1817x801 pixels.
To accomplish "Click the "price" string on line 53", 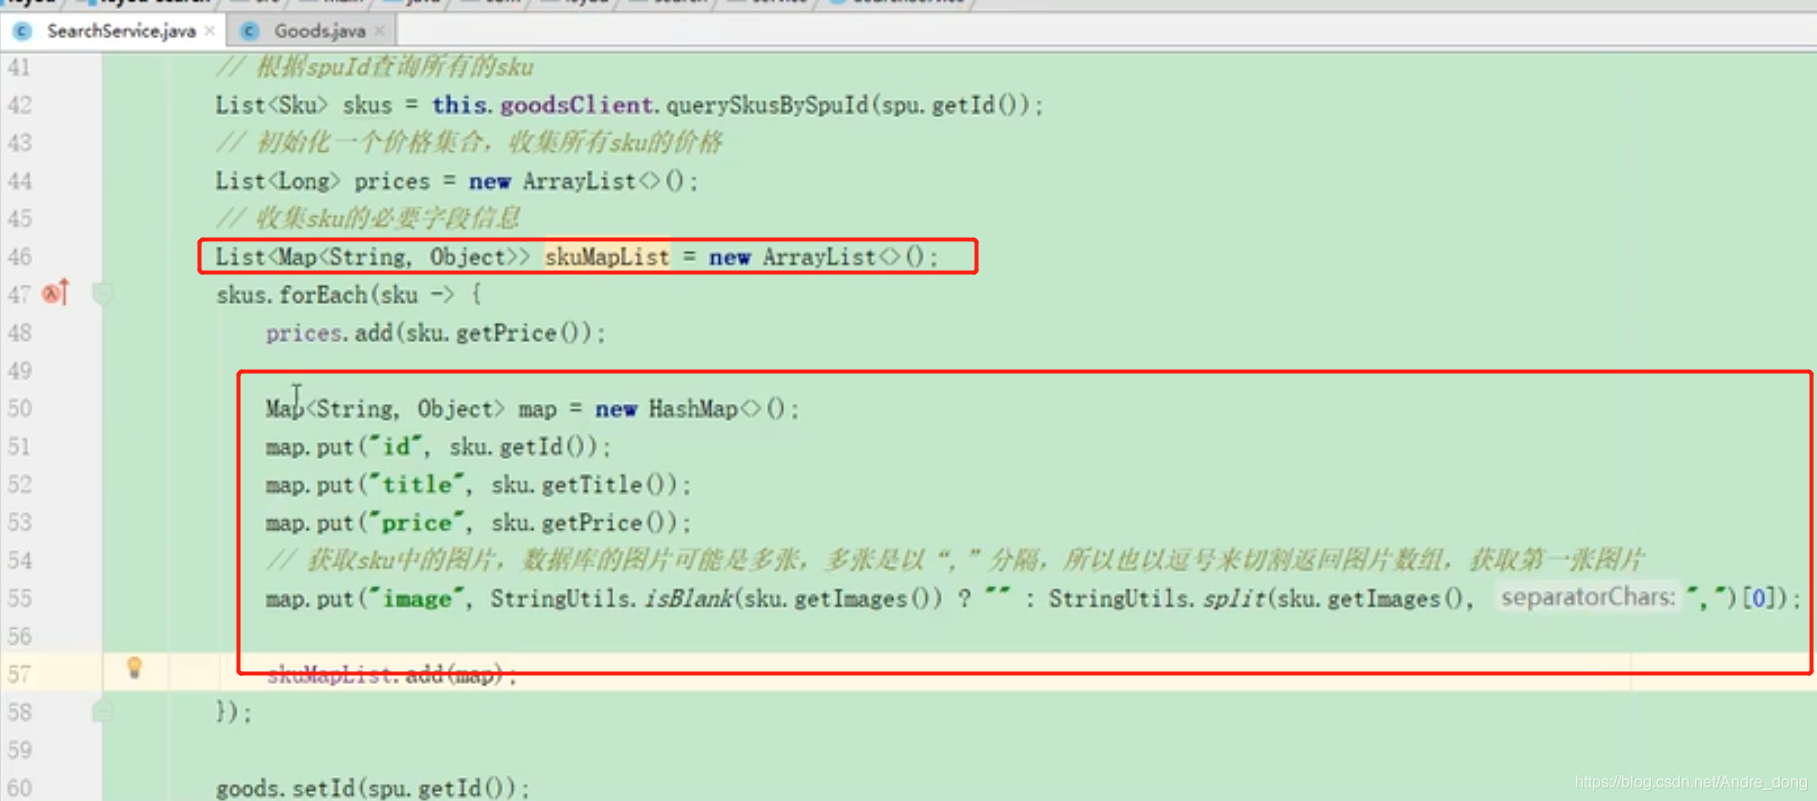I will (x=417, y=523).
